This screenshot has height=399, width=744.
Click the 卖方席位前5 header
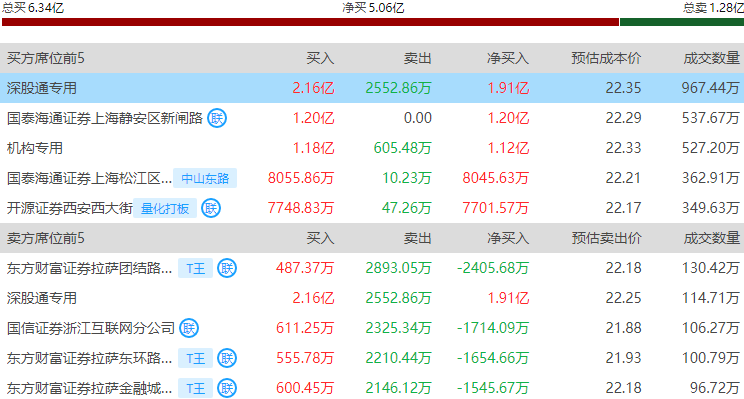pos(46,238)
